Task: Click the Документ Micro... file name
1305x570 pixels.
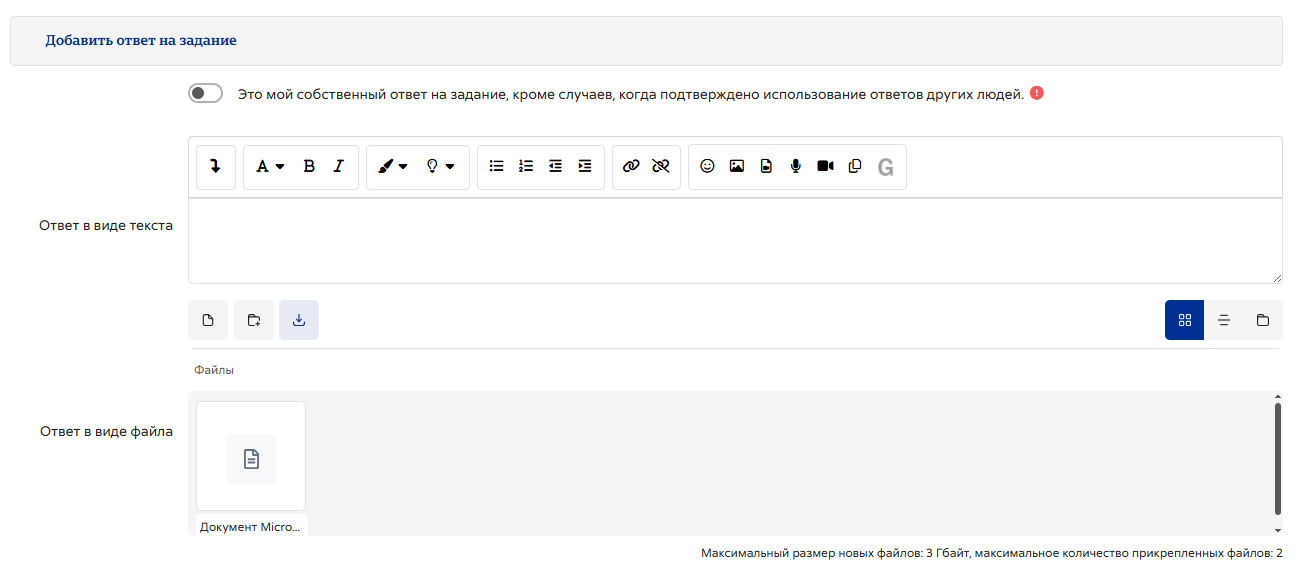Action: [x=250, y=526]
